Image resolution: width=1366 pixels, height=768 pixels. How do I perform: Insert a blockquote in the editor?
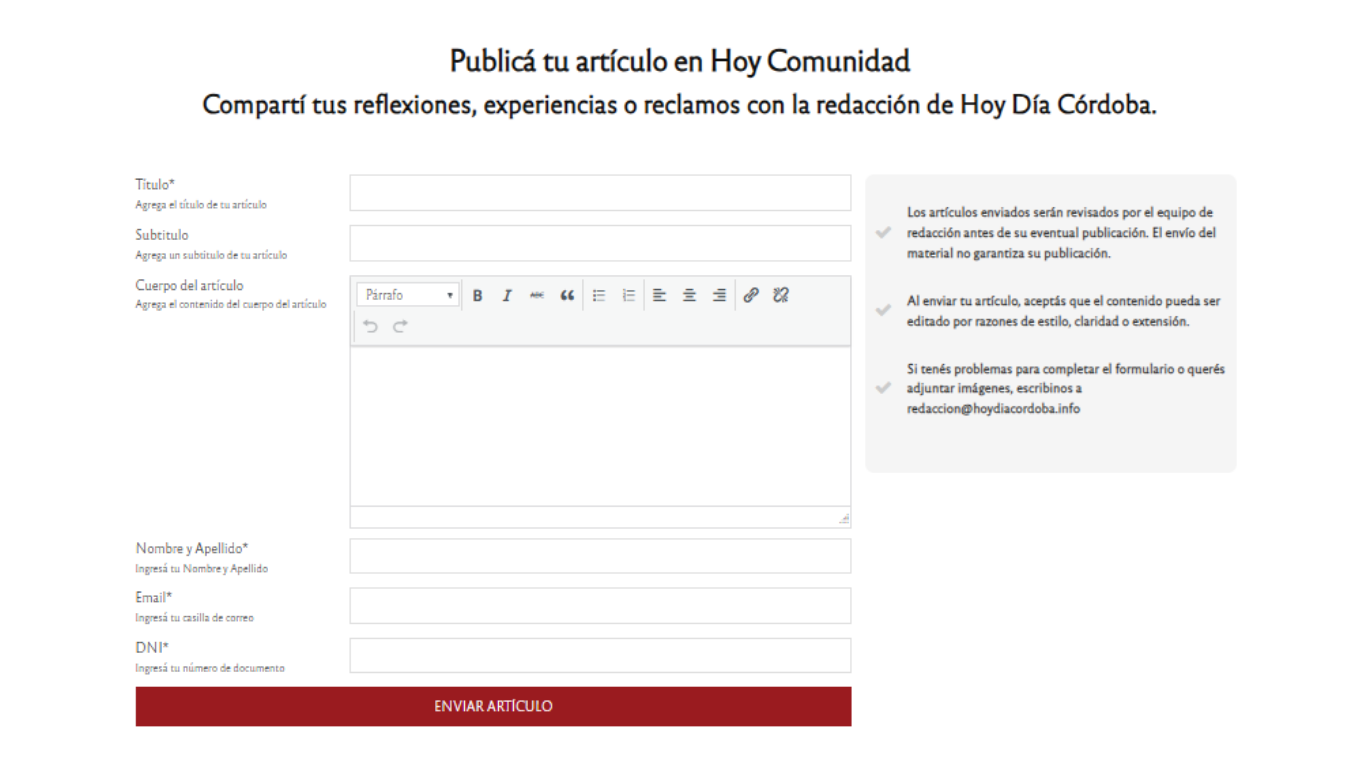pos(566,294)
